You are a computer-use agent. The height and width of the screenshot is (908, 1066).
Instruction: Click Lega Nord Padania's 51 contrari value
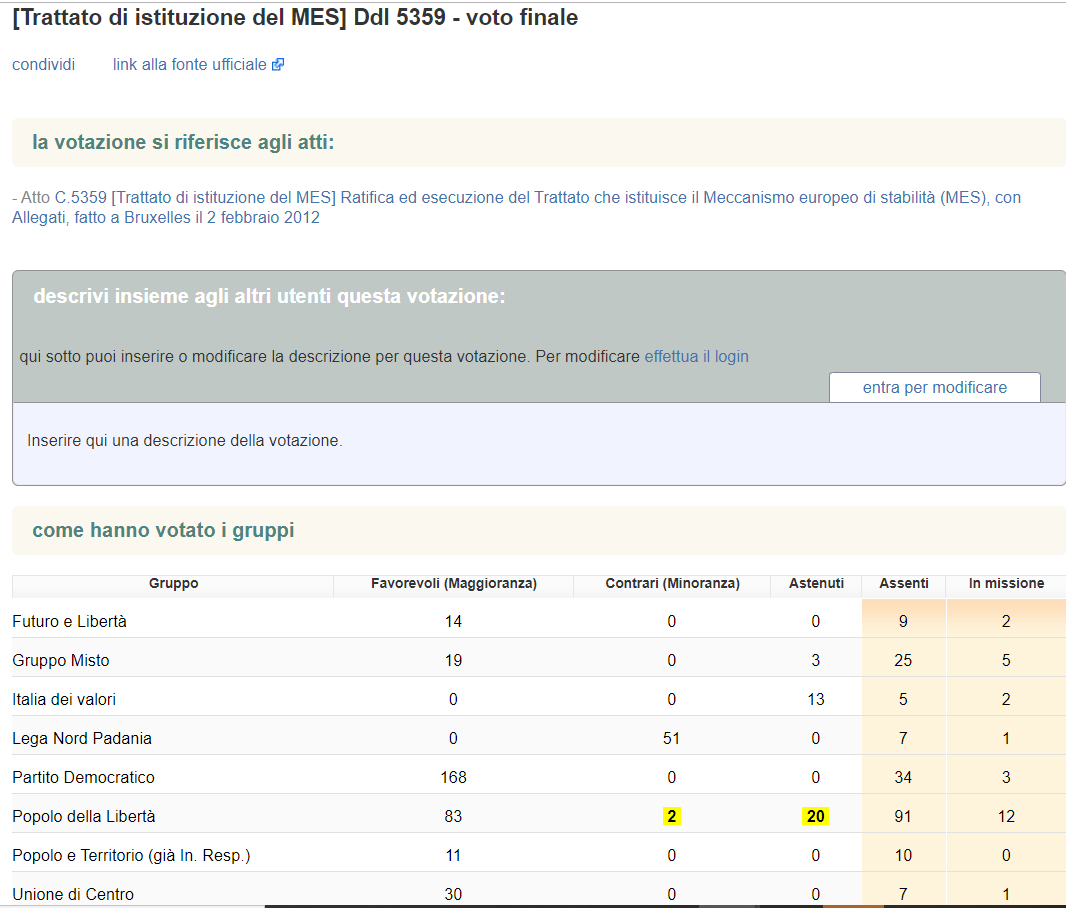[671, 739]
